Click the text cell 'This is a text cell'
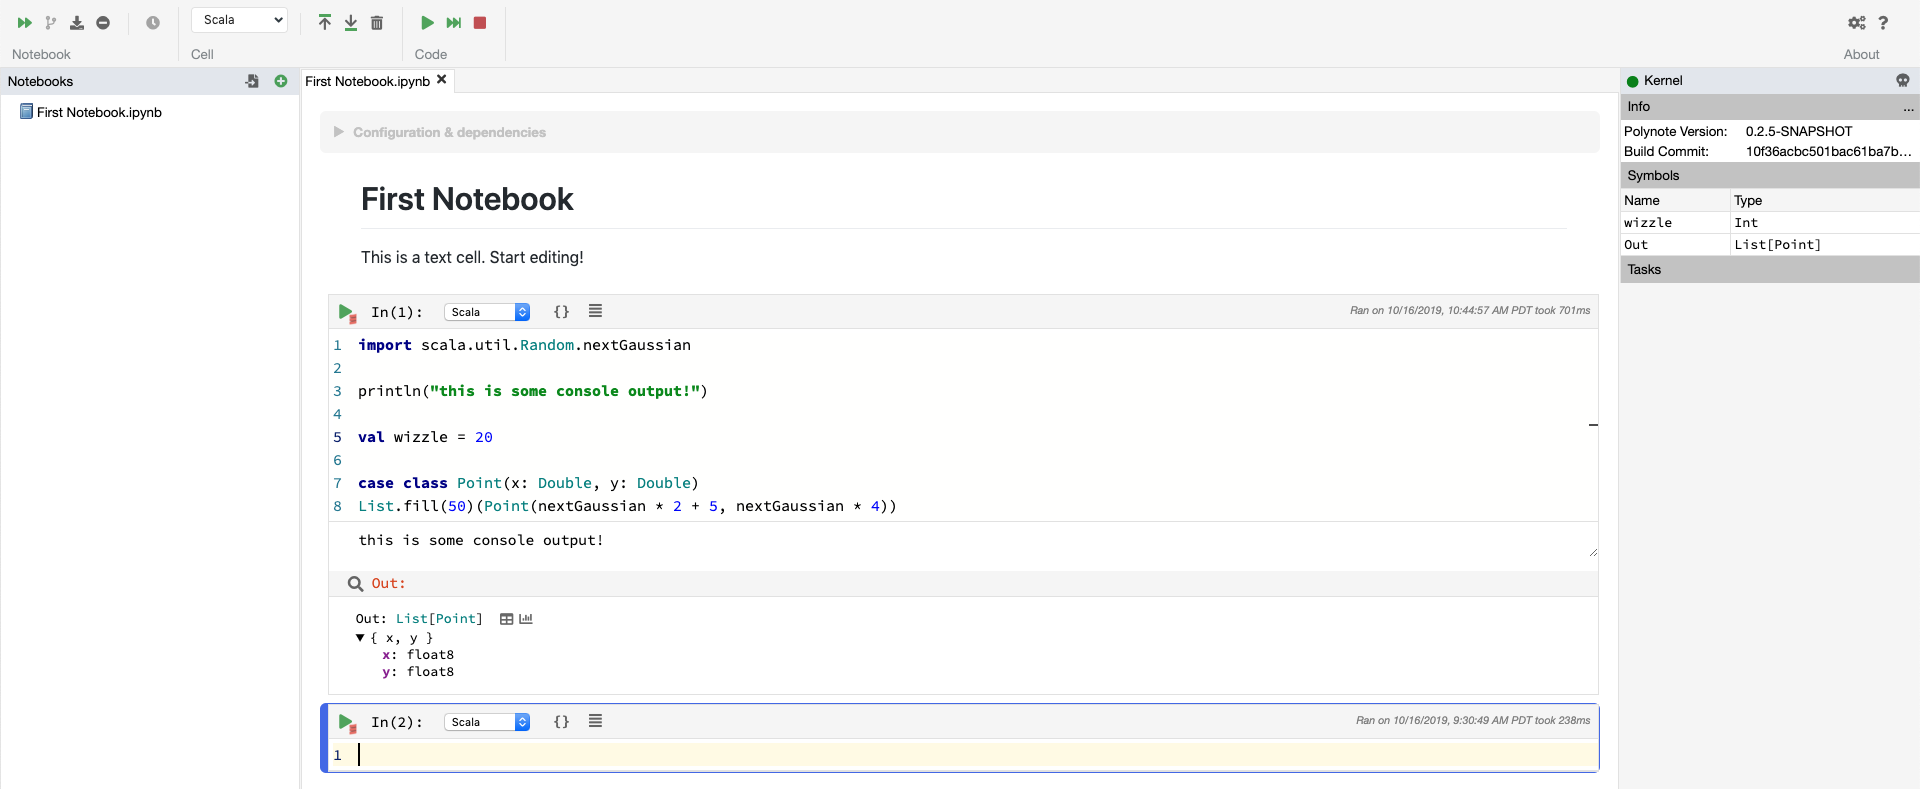The width and height of the screenshot is (1920, 789). pos(472,257)
